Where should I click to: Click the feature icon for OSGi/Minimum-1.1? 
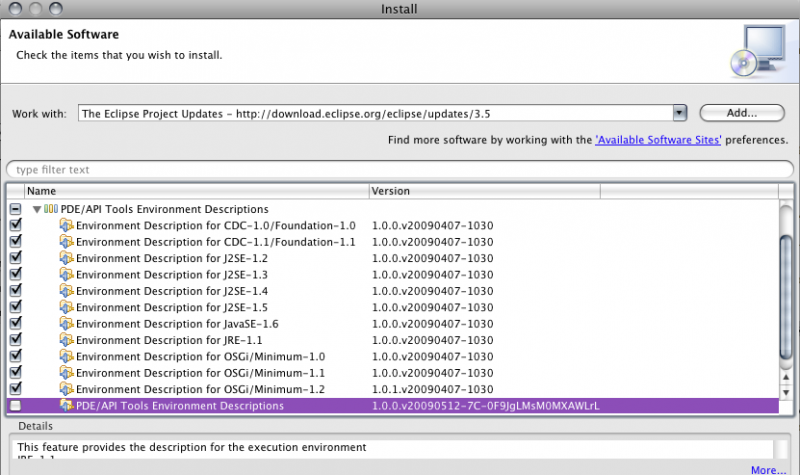[x=66, y=372]
